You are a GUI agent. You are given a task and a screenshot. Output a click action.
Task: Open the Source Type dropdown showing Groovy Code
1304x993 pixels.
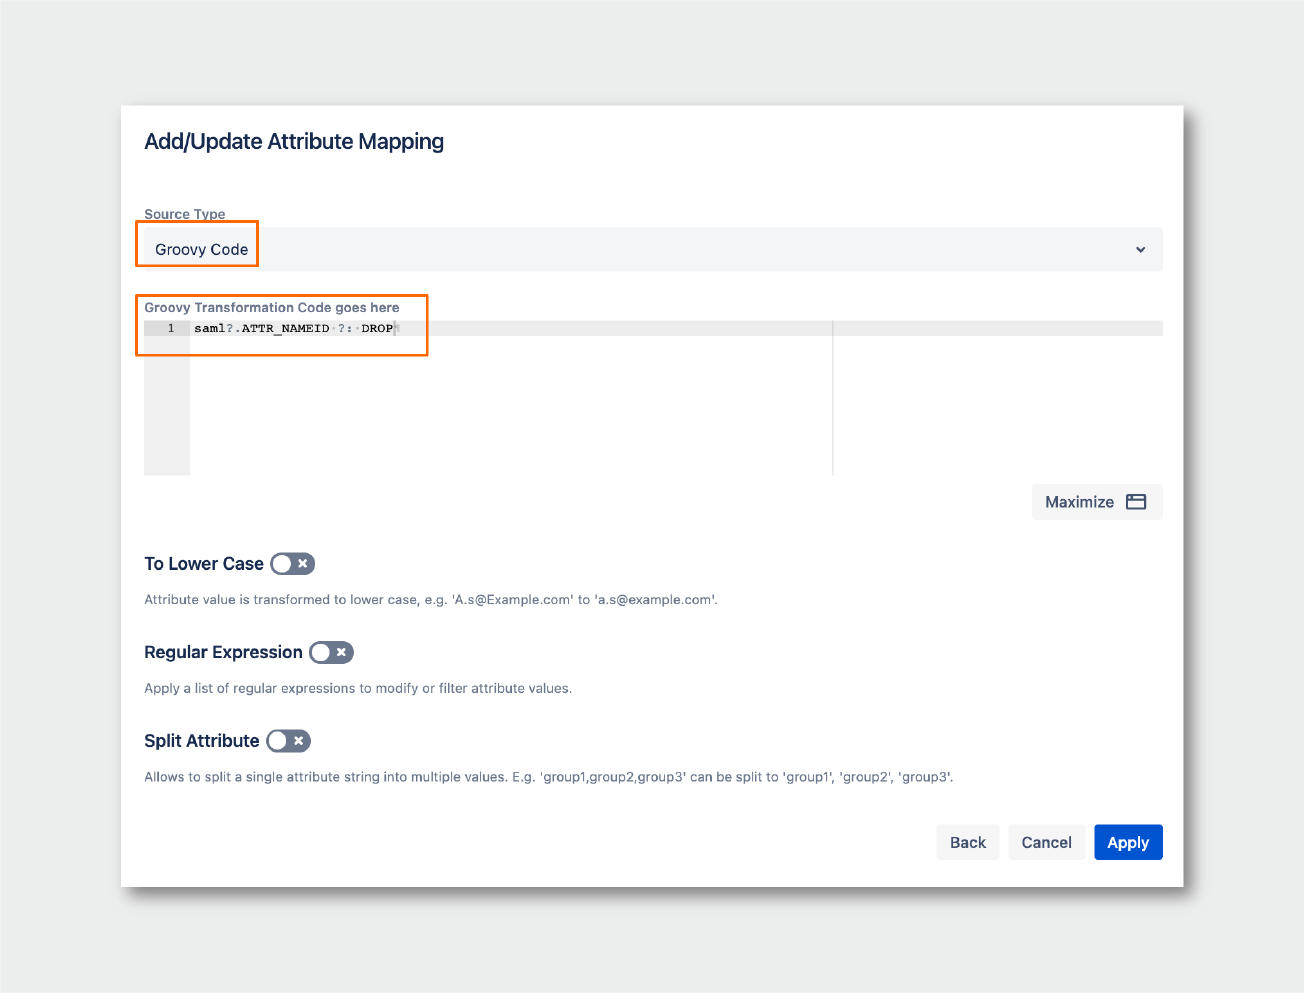653,249
